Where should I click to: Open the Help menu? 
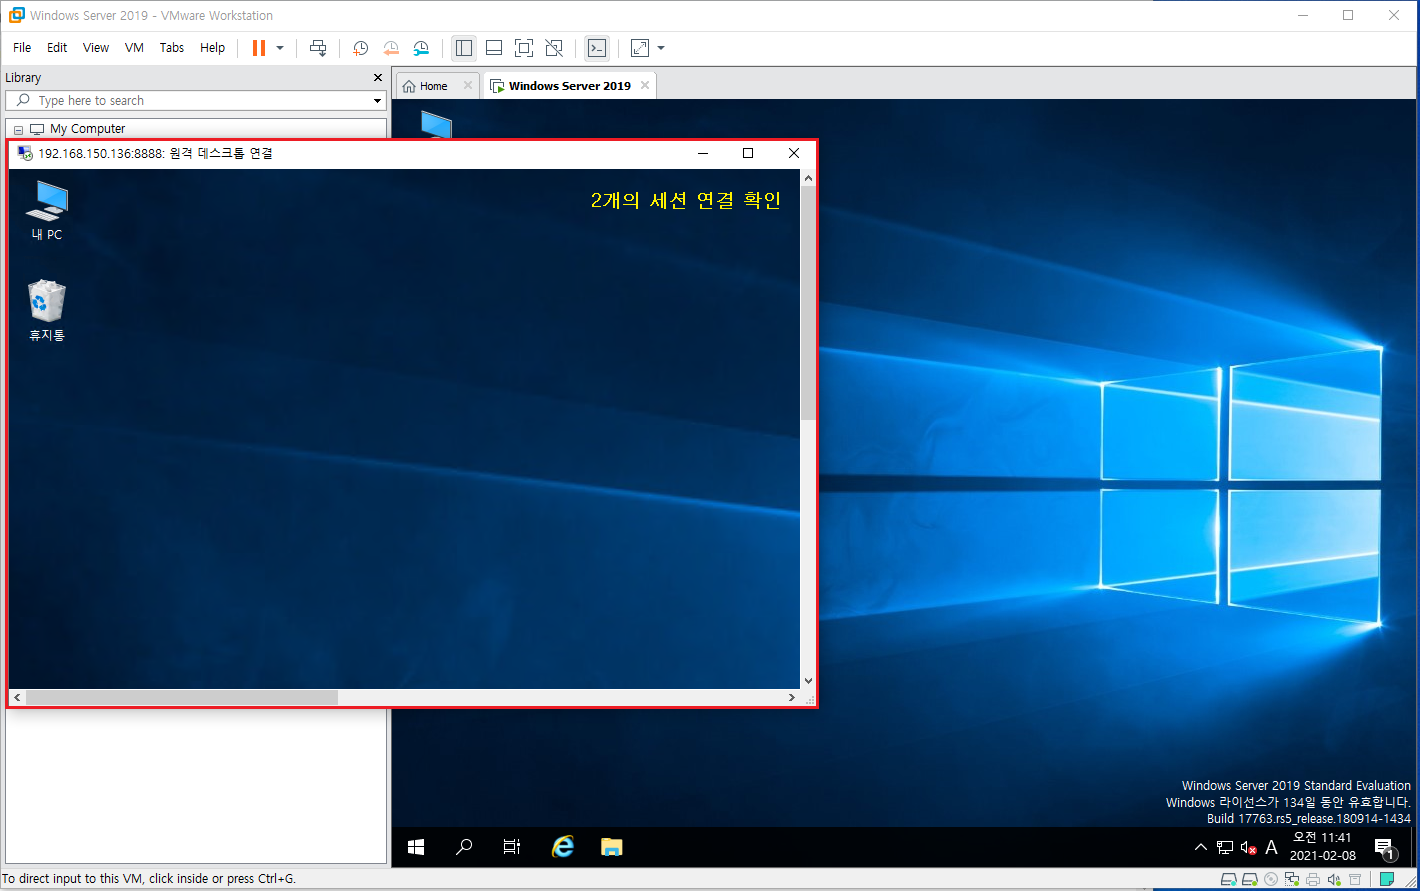212,48
